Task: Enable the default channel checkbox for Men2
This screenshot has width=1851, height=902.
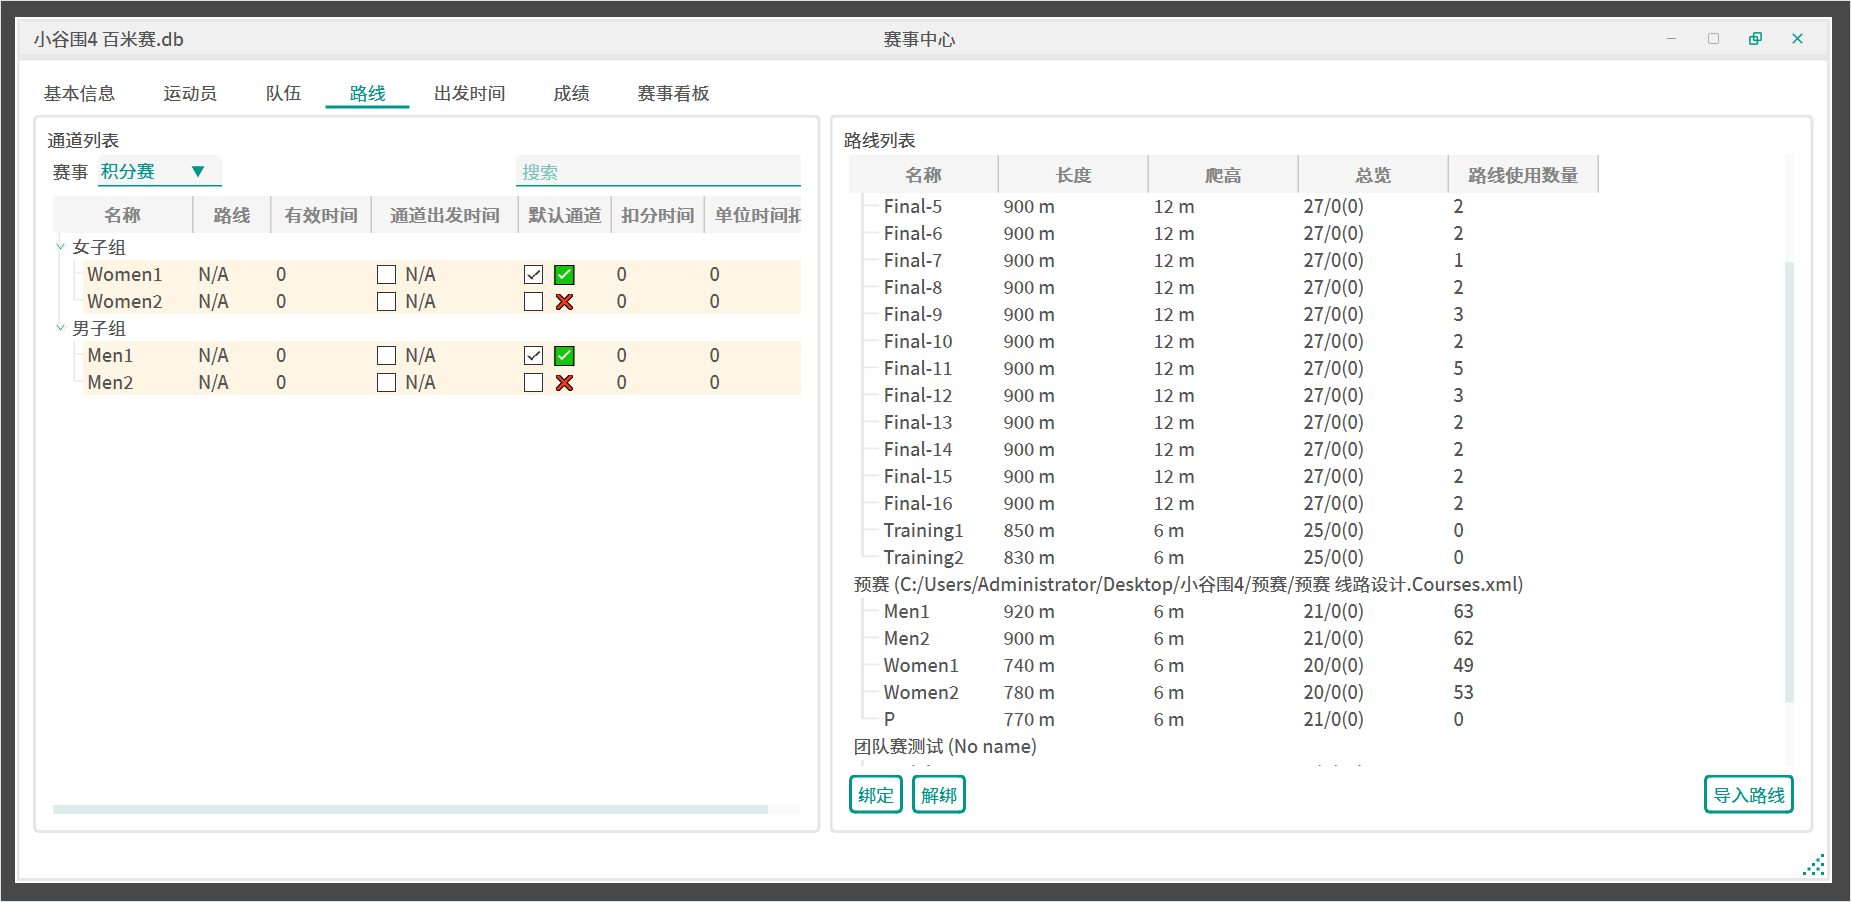Action: click(x=534, y=383)
